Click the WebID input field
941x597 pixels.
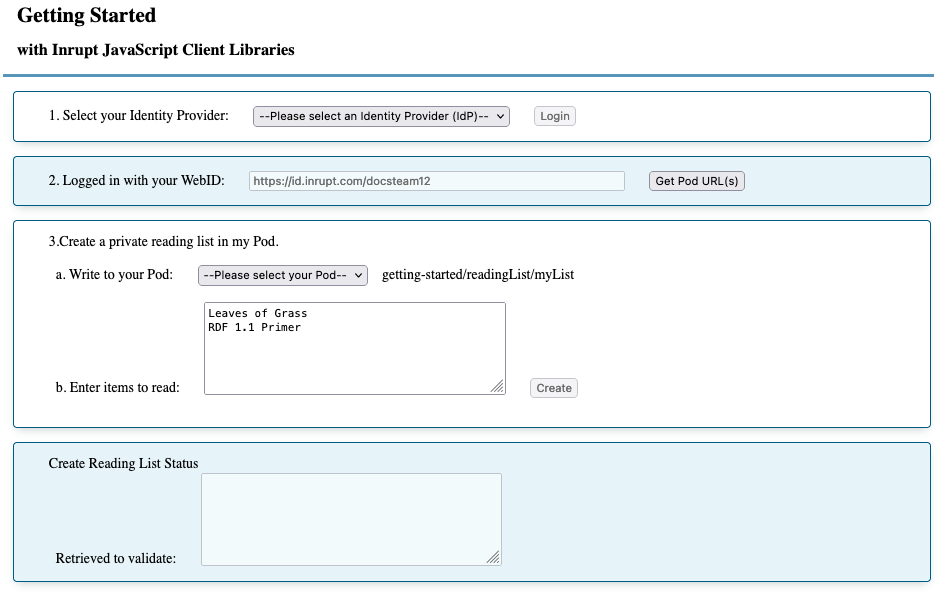click(x=436, y=181)
